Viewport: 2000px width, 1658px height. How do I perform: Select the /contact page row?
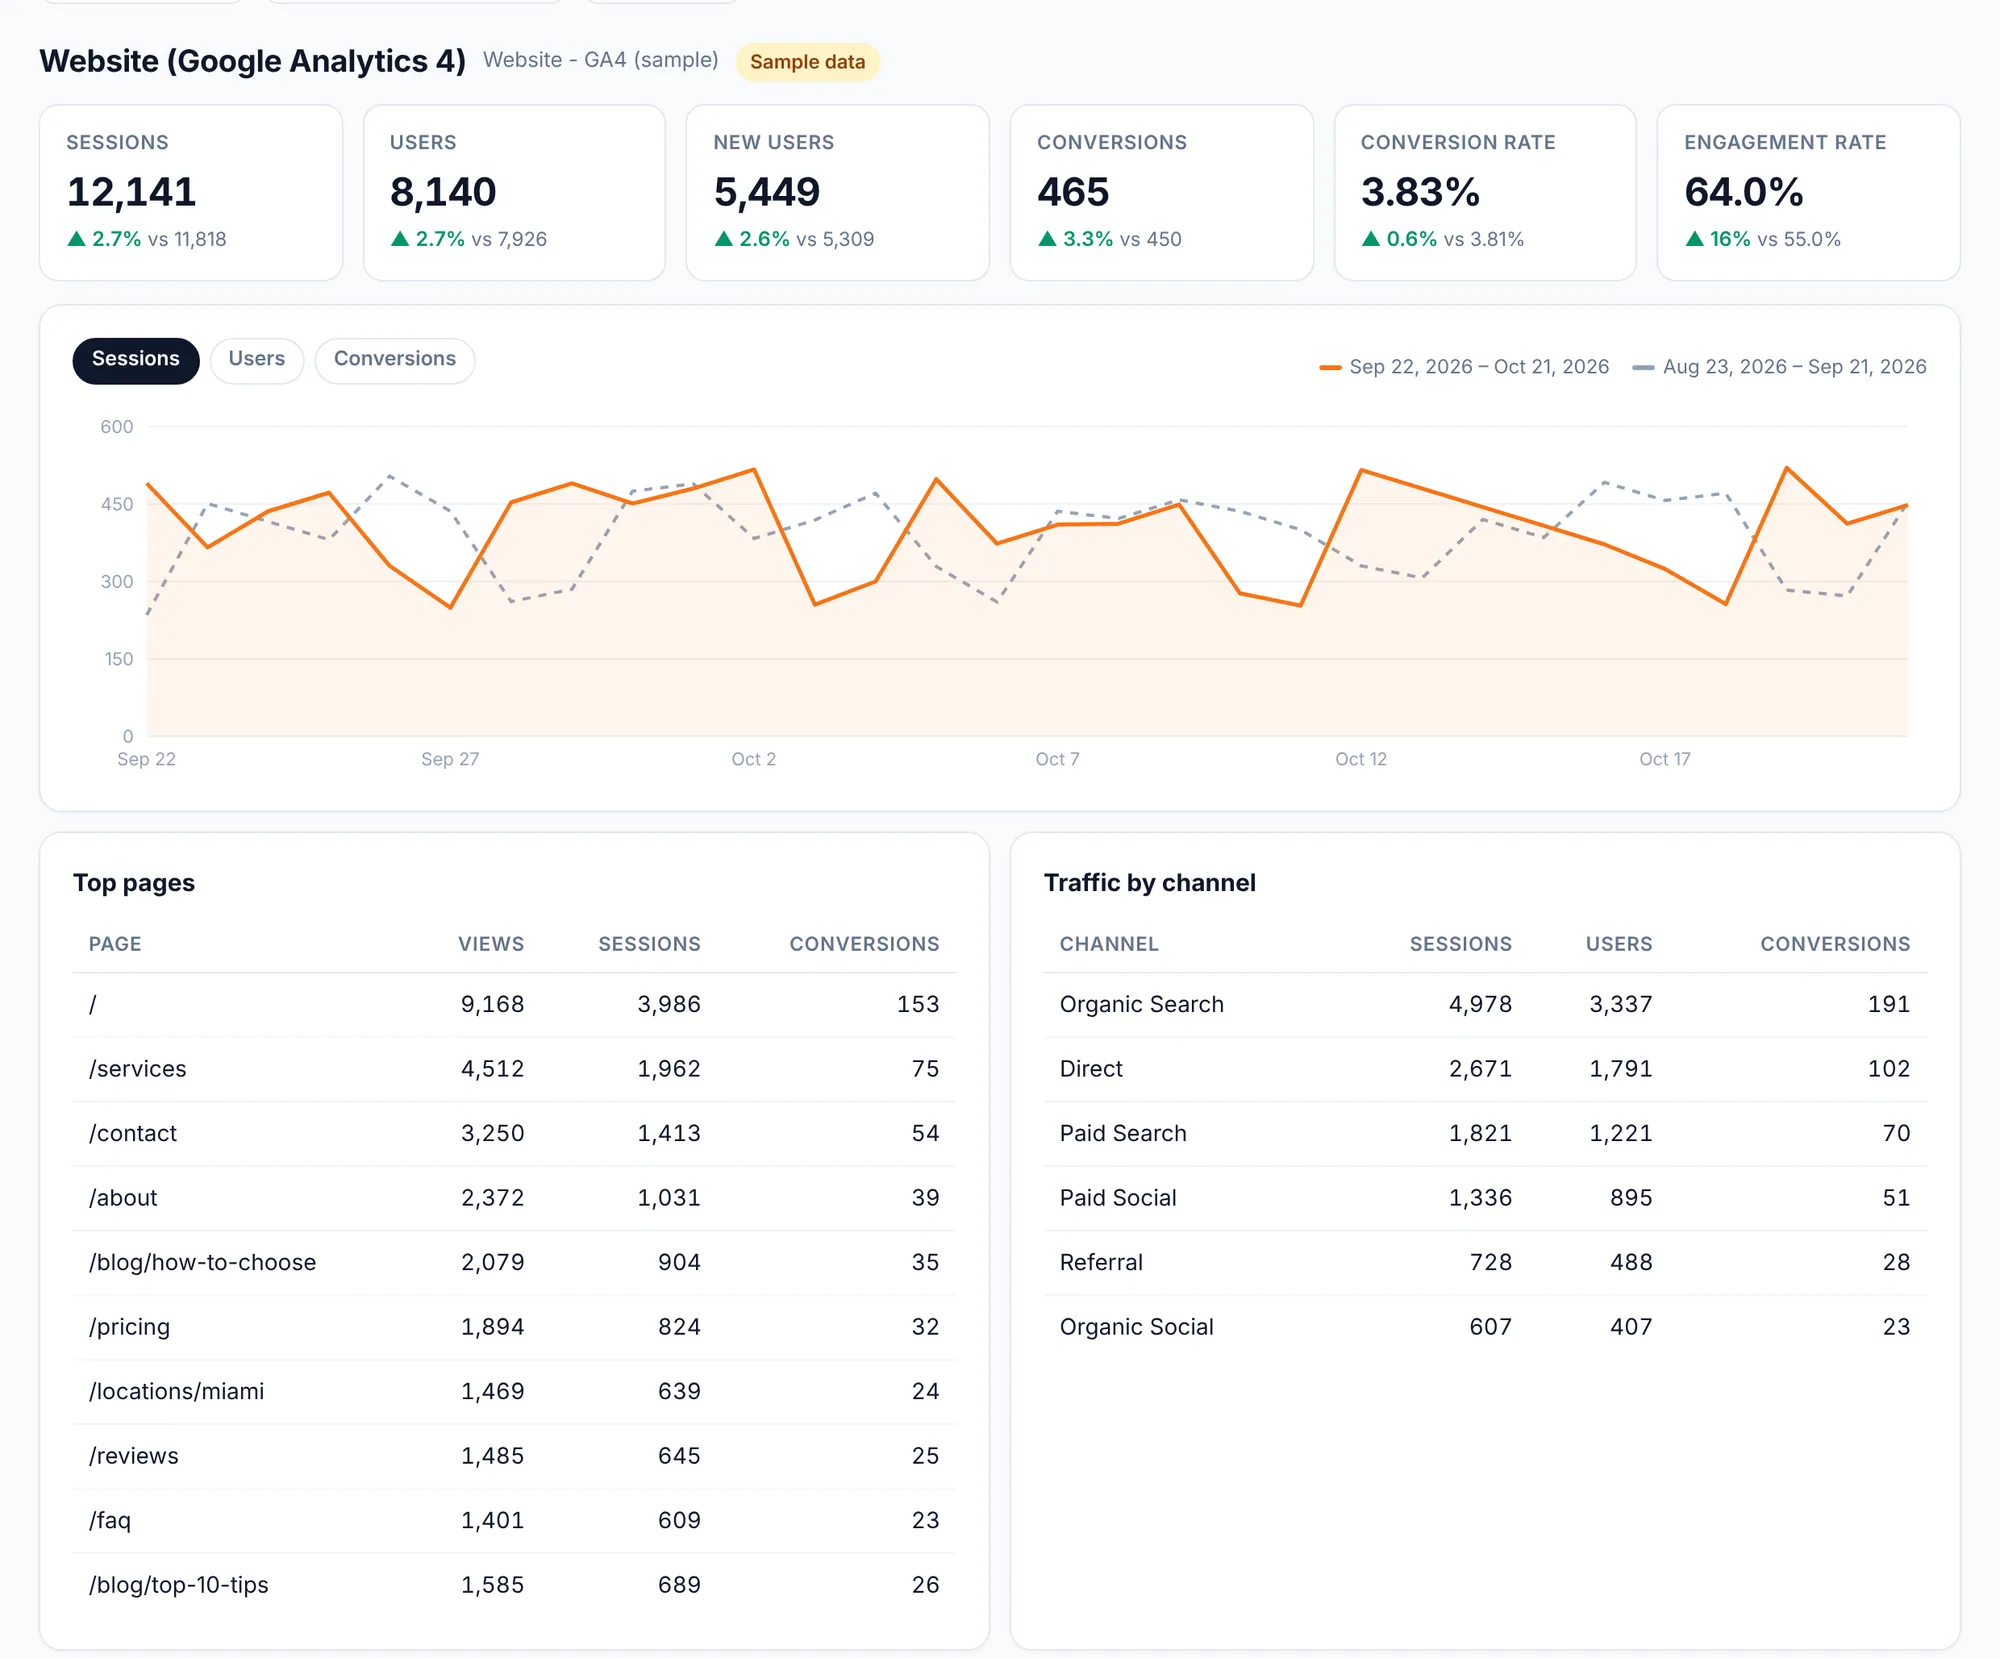pyautogui.click(x=514, y=1134)
